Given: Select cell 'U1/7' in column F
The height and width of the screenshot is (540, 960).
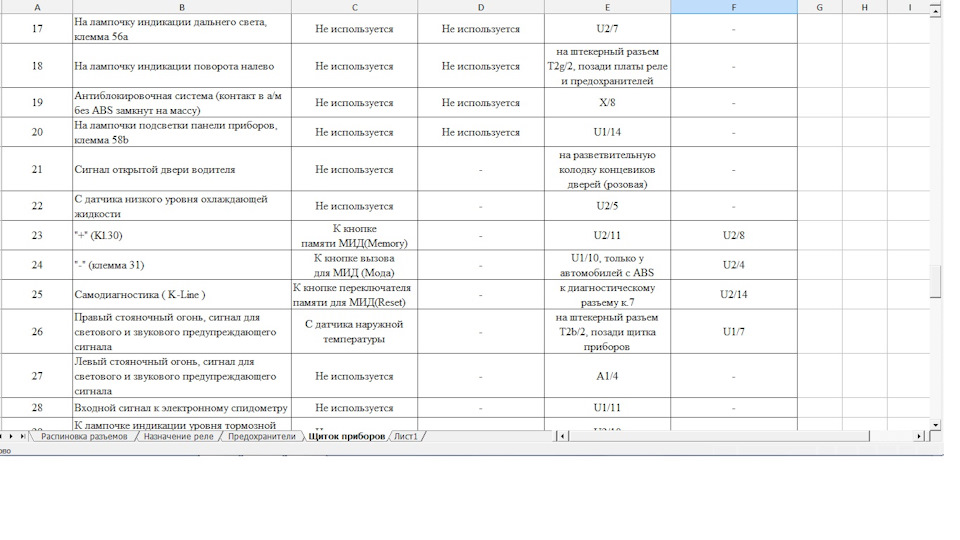Looking at the screenshot, I should 733,332.
